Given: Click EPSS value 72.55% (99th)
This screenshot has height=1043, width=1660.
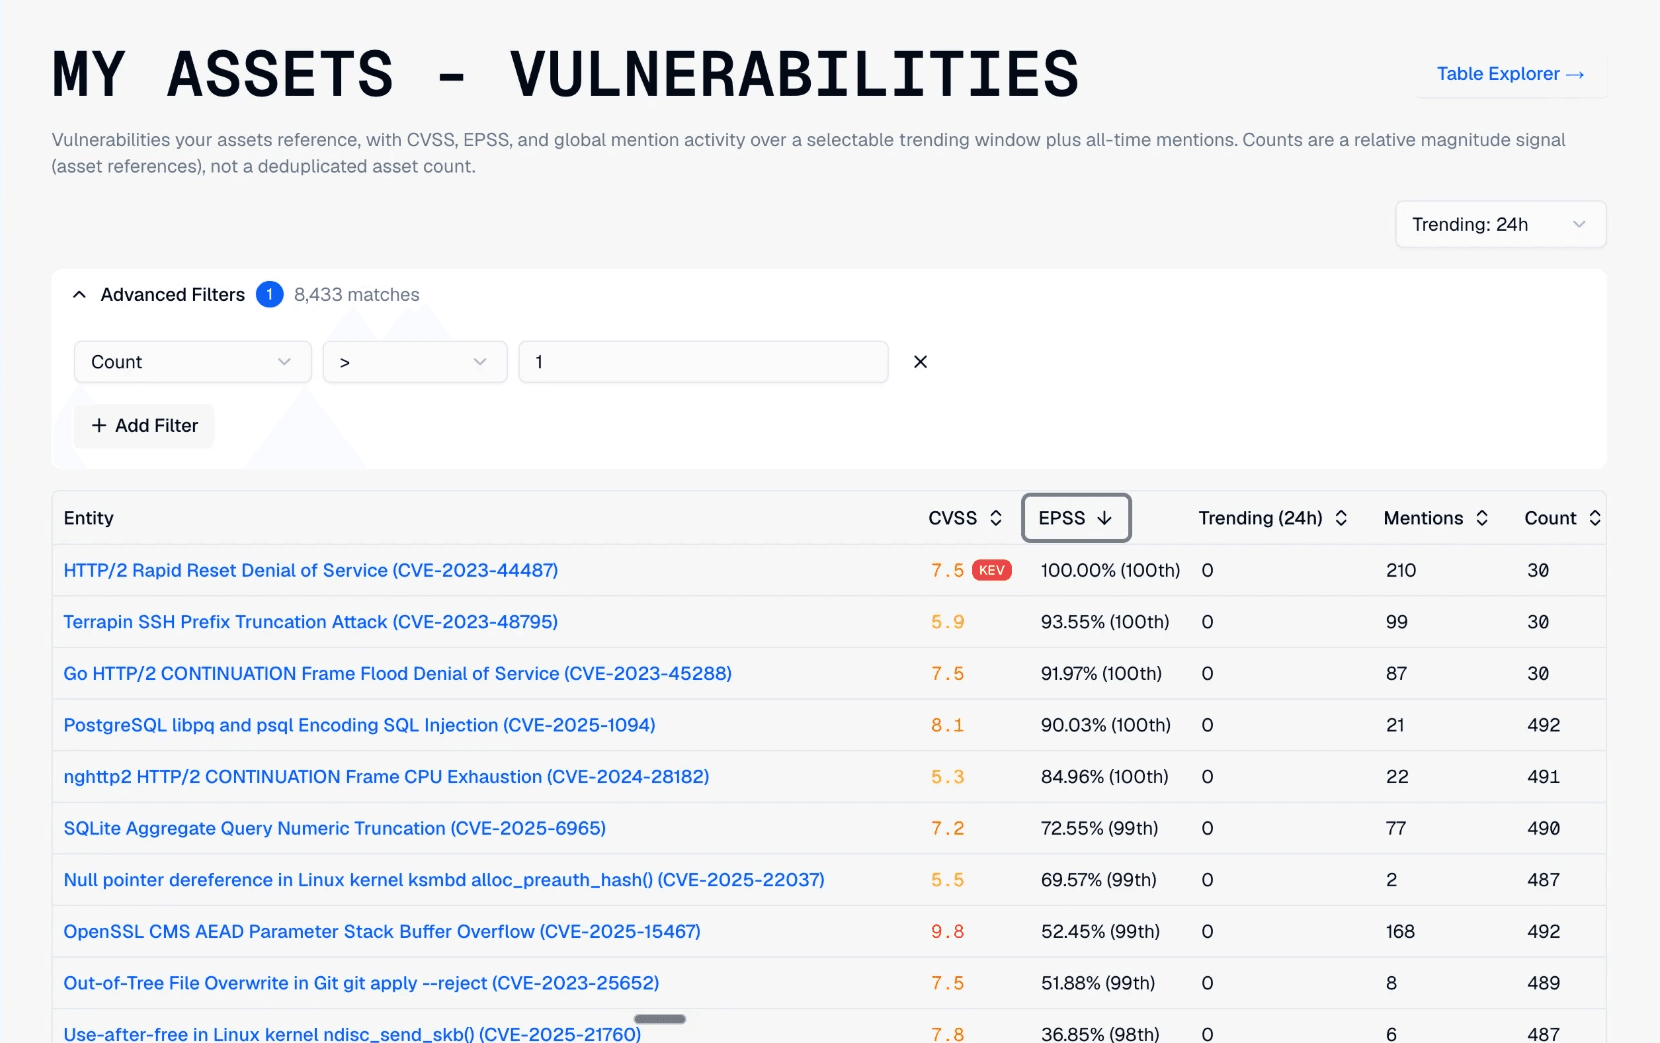Looking at the screenshot, I should pos(1100,829).
